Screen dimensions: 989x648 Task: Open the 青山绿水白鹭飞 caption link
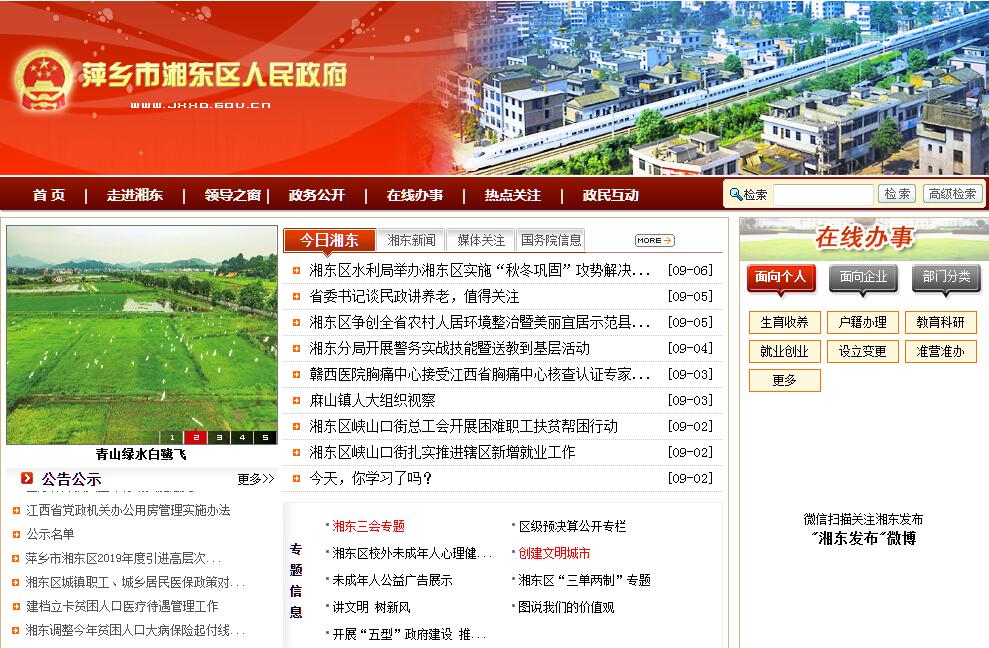[141, 454]
